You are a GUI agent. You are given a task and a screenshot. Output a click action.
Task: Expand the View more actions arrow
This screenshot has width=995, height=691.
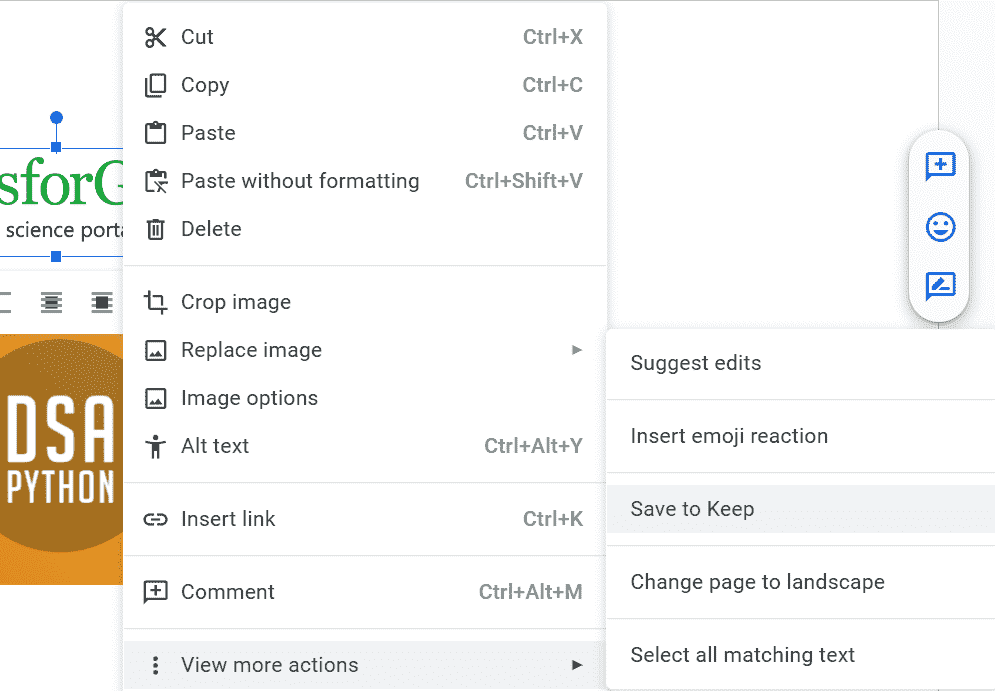pos(576,665)
